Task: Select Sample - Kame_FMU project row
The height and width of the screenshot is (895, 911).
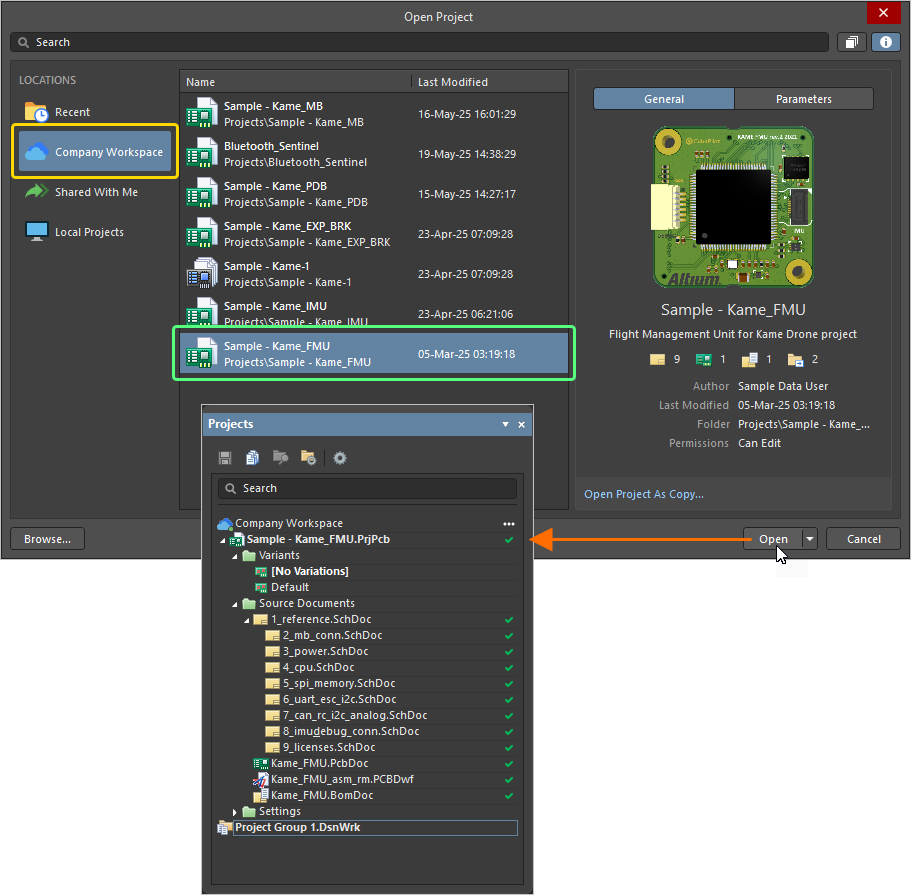Action: tap(374, 354)
